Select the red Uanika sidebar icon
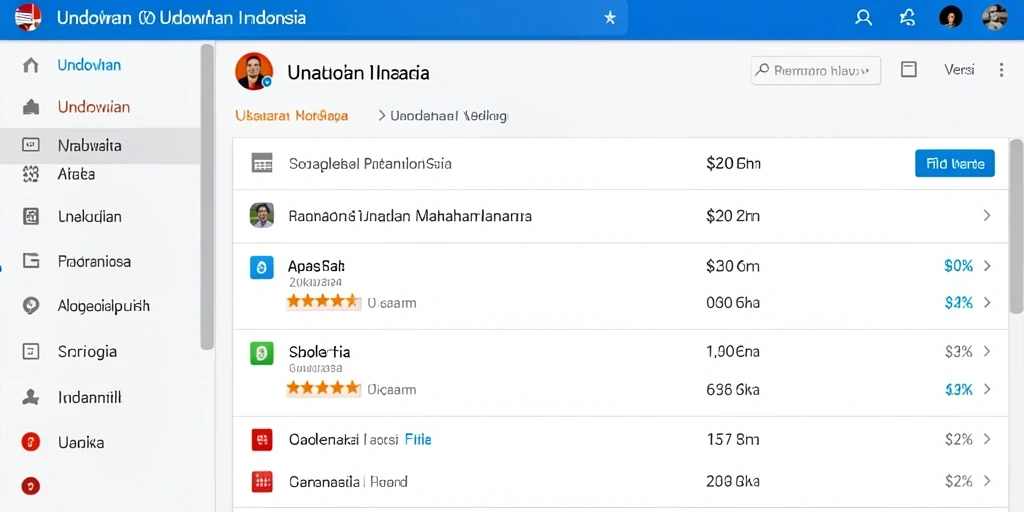The image size is (1024, 512). tap(31, 442)
